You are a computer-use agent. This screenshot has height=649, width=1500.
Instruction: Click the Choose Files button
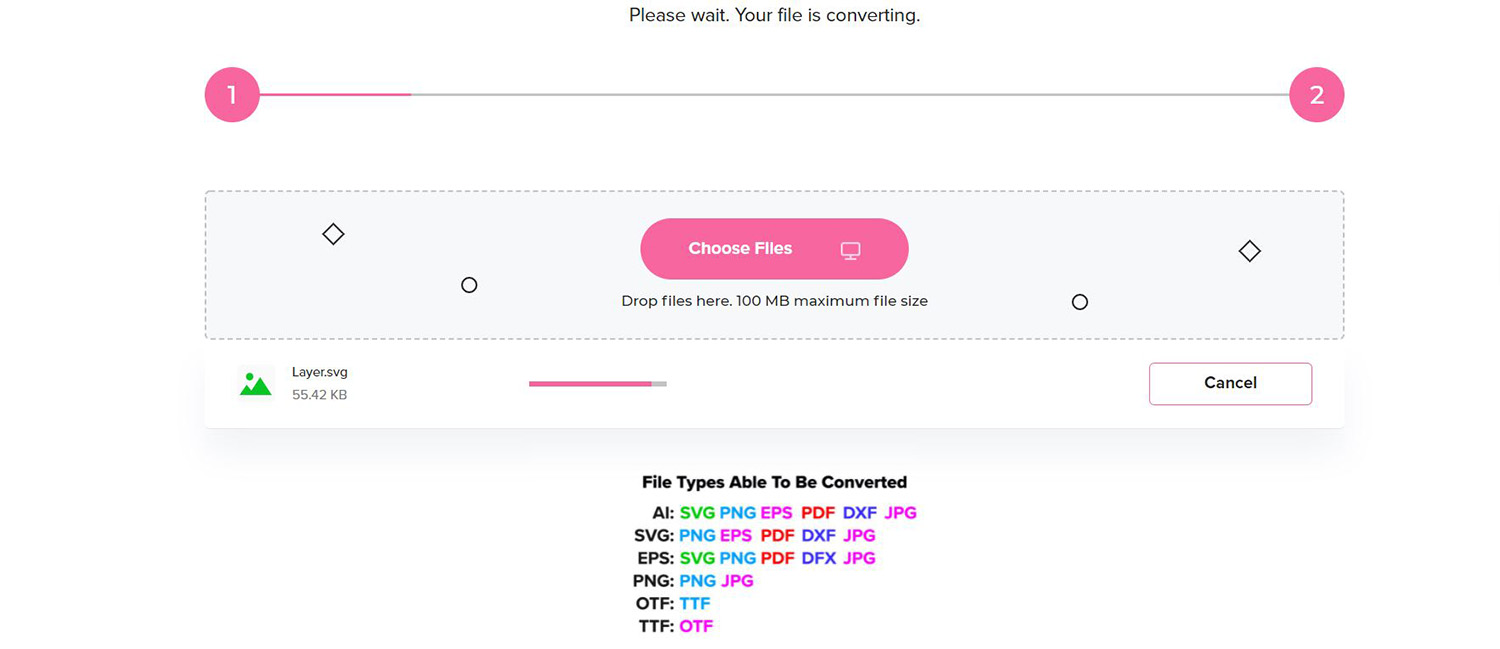[x=774, y=249]
